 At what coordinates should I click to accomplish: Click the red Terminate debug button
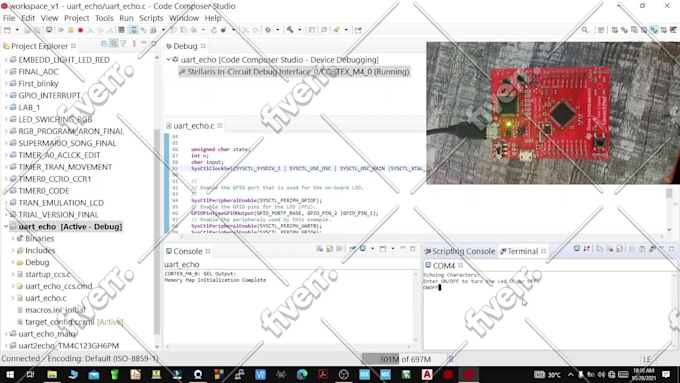click(80, 30)
